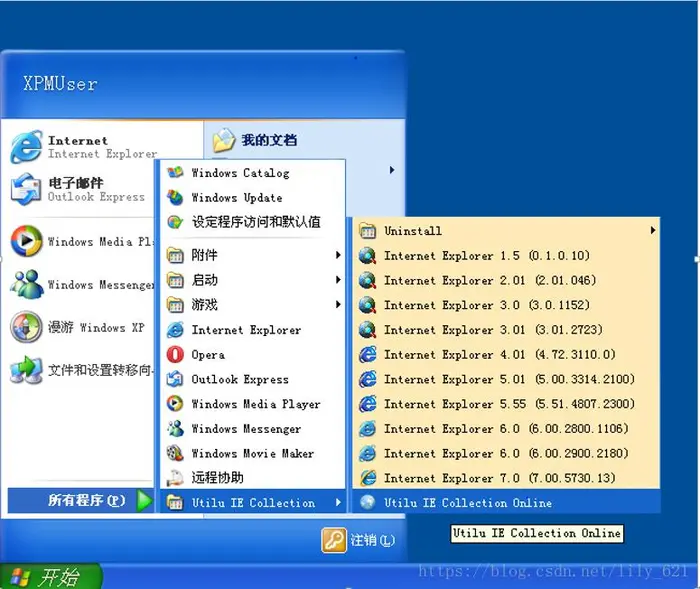The width and height of the screenshot is (700, 589).
Task: Expand the 游戏 submenu arrow
Action: tap(338, 305)
